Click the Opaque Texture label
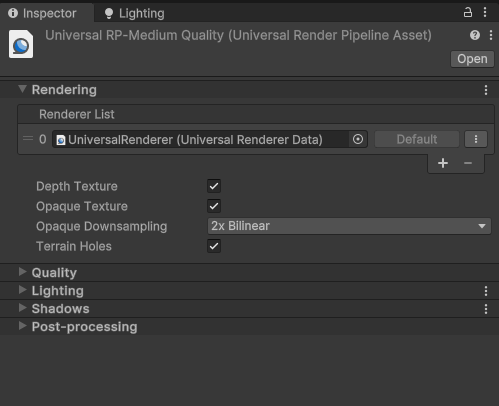The width and height of the screenshot is (499, 406). coord(82,207)
